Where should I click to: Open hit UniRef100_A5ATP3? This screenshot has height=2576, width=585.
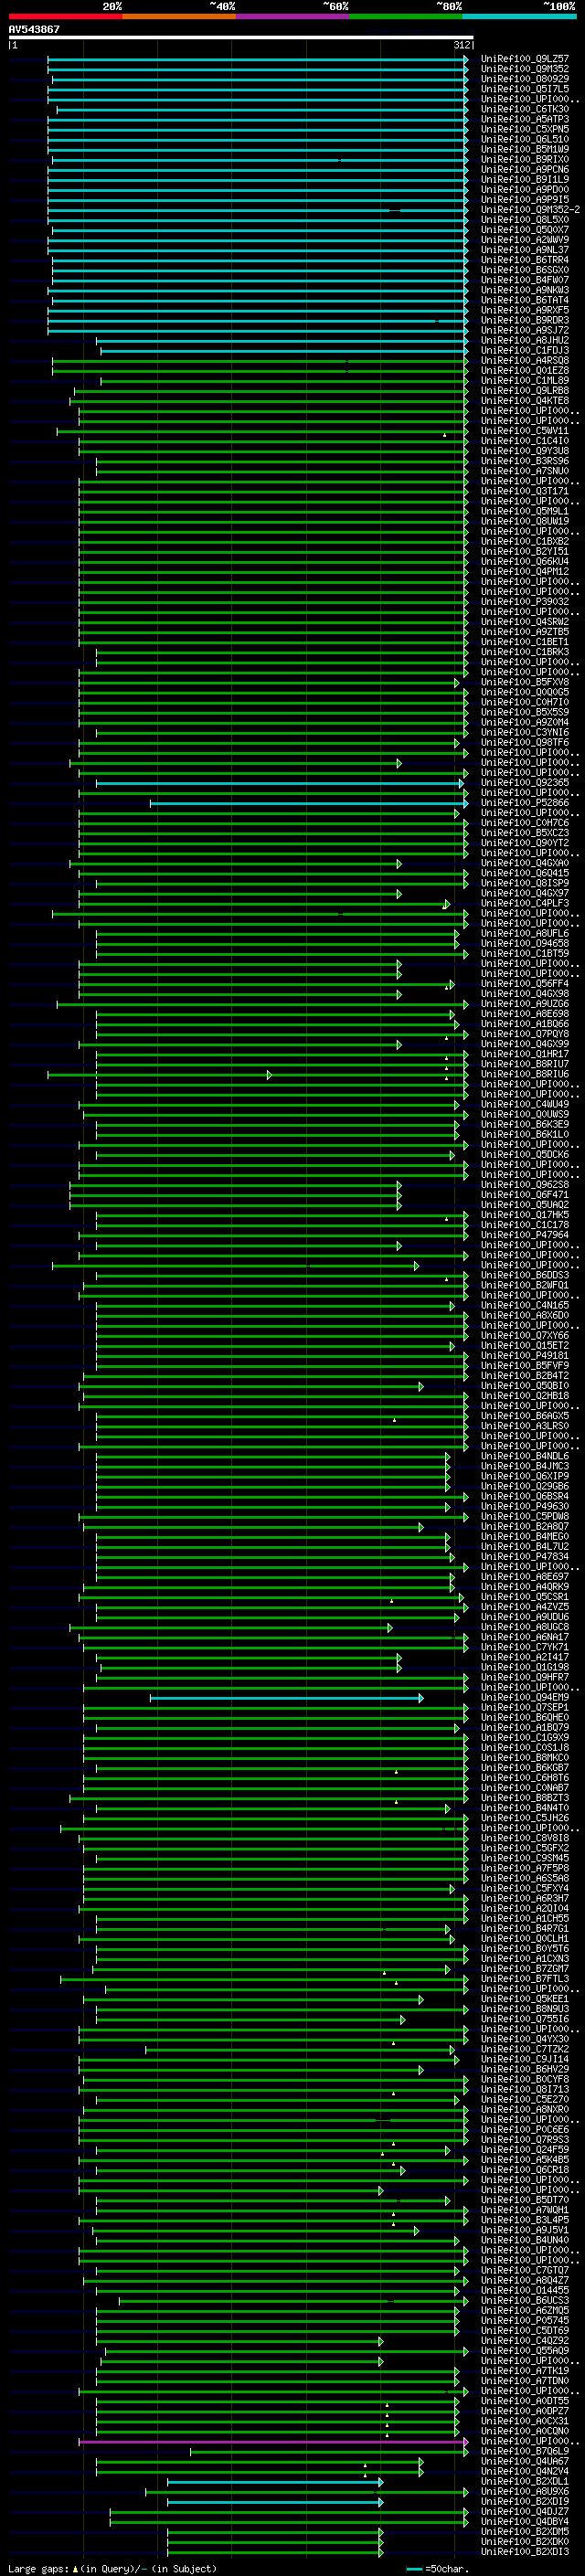525,119
